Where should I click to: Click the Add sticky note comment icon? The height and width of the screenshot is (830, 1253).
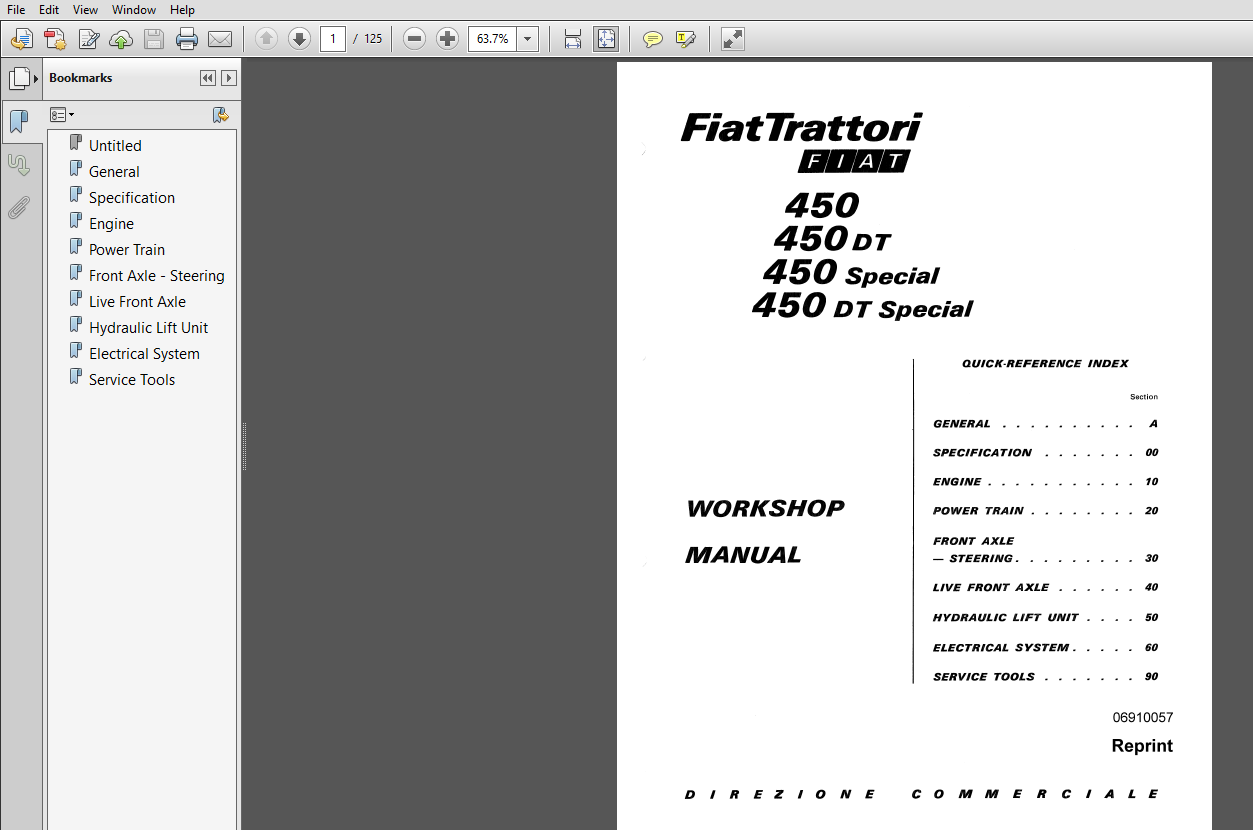pos(653,39)
